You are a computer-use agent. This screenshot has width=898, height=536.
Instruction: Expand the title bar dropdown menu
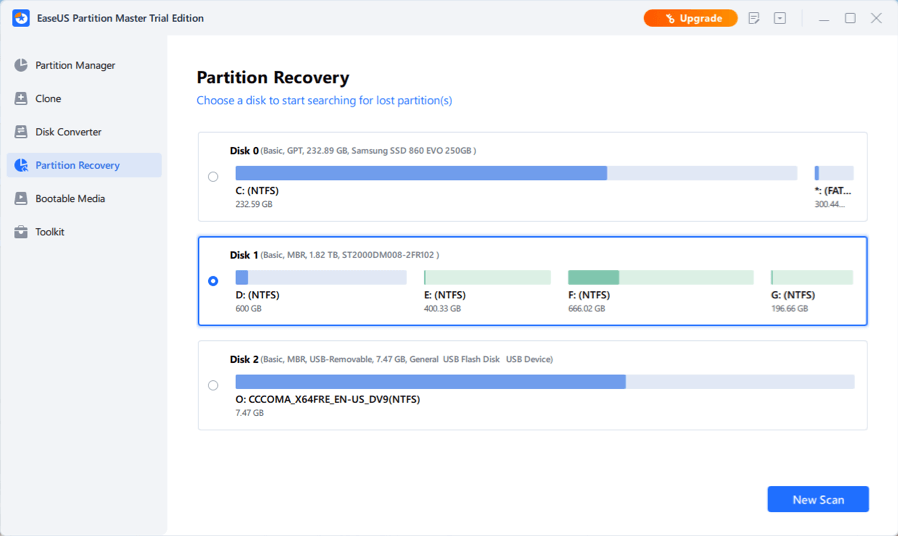[x=780, y=18]
